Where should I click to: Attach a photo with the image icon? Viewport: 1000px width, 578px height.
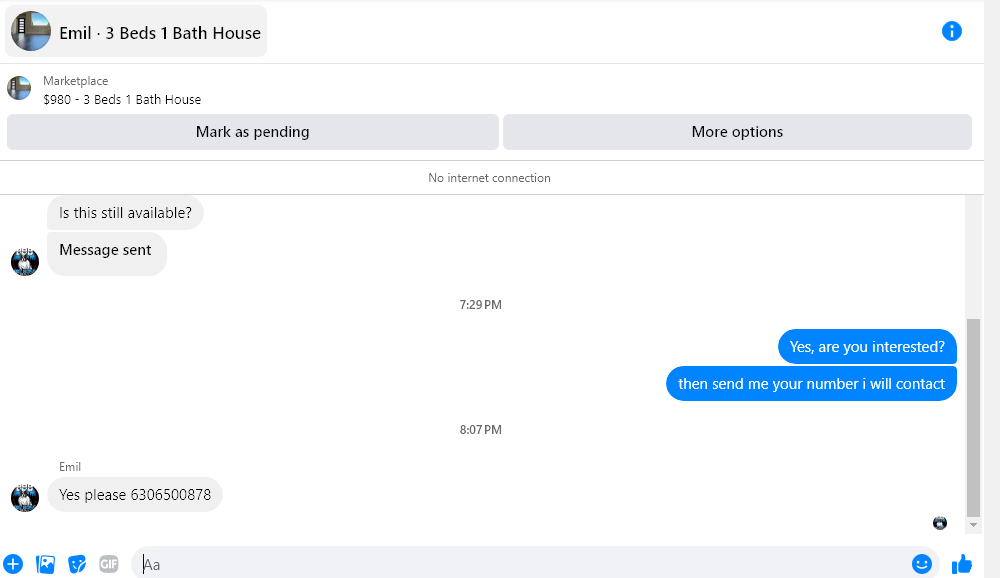pyautogui.click(x=45, y=564)
